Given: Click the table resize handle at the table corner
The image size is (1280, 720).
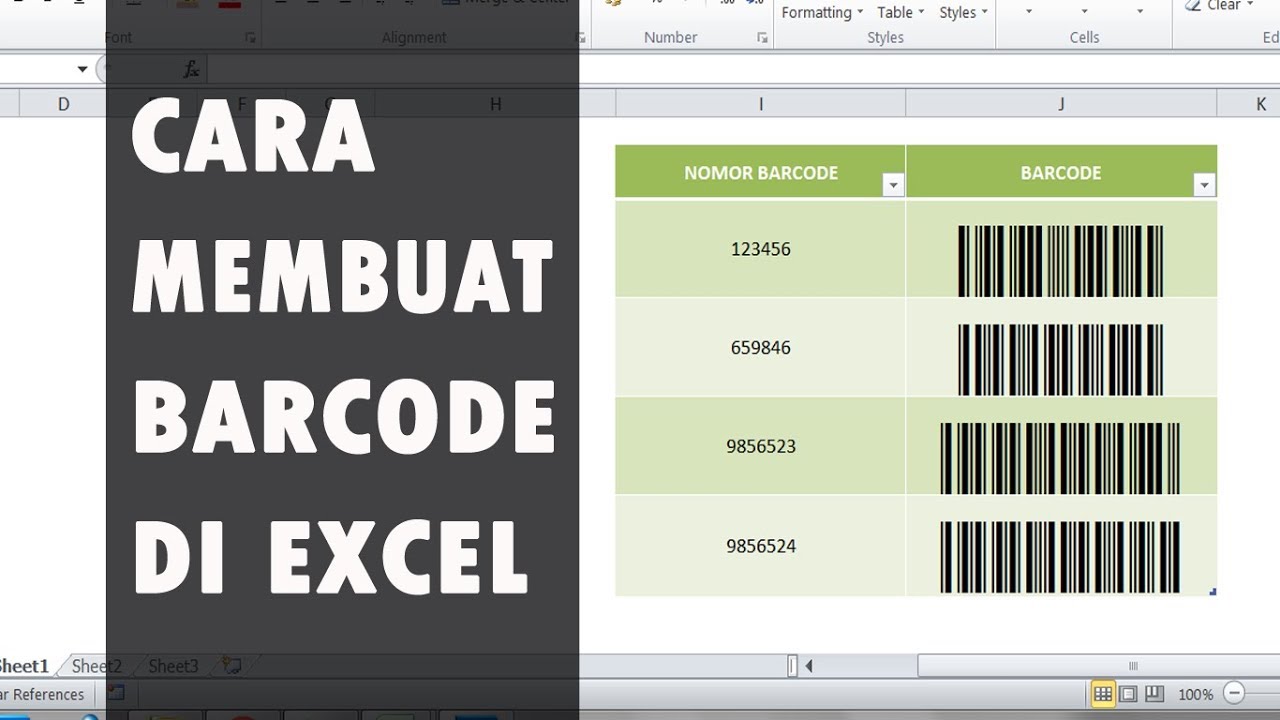Looking at the screenshot, I should (x=1213, y=592).
